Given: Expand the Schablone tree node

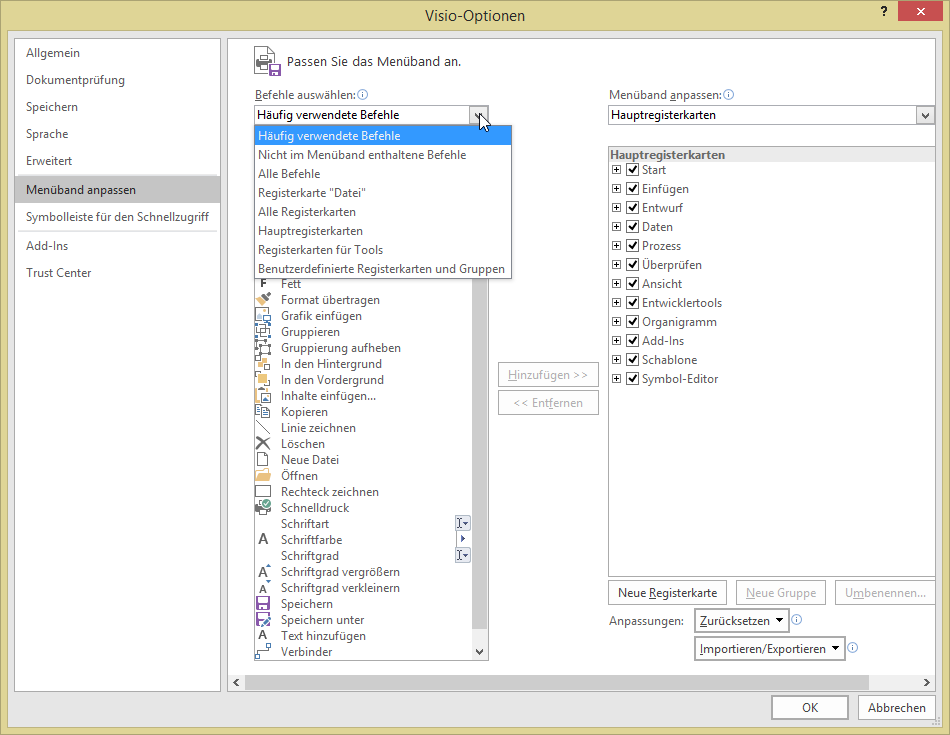Looking at the screenshot, I should pyautogui.click(x=616, y=359).
